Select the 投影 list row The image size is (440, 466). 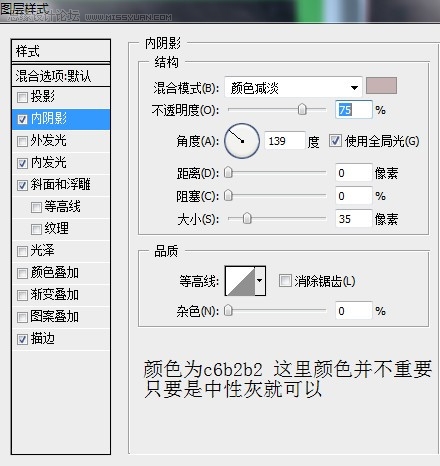61,97
